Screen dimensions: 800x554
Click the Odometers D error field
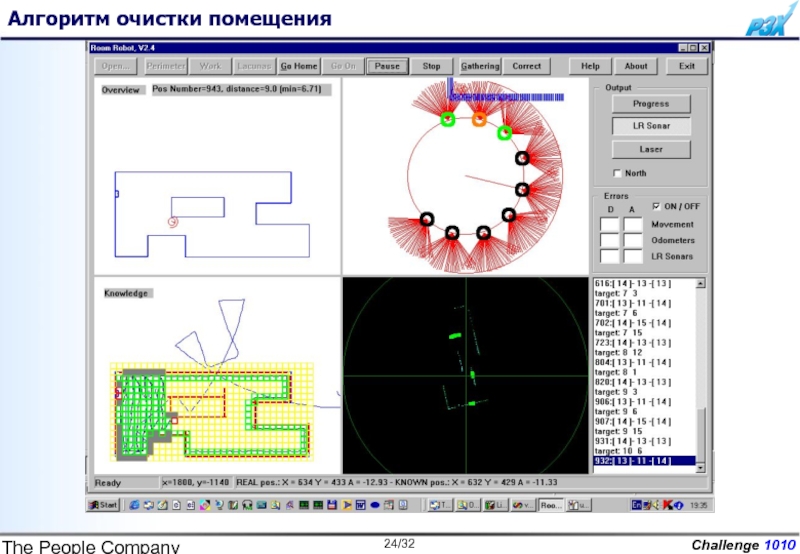[609, 240]
